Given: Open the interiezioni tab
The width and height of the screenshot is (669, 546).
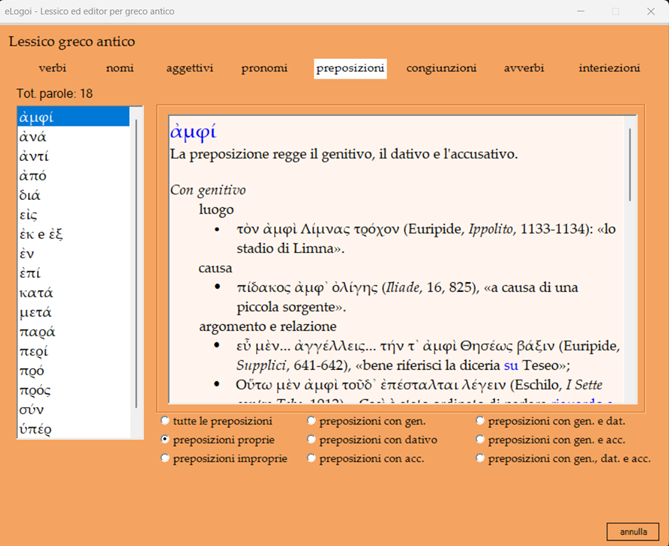Looking at the screenshot, I should (x=608, y=68).
